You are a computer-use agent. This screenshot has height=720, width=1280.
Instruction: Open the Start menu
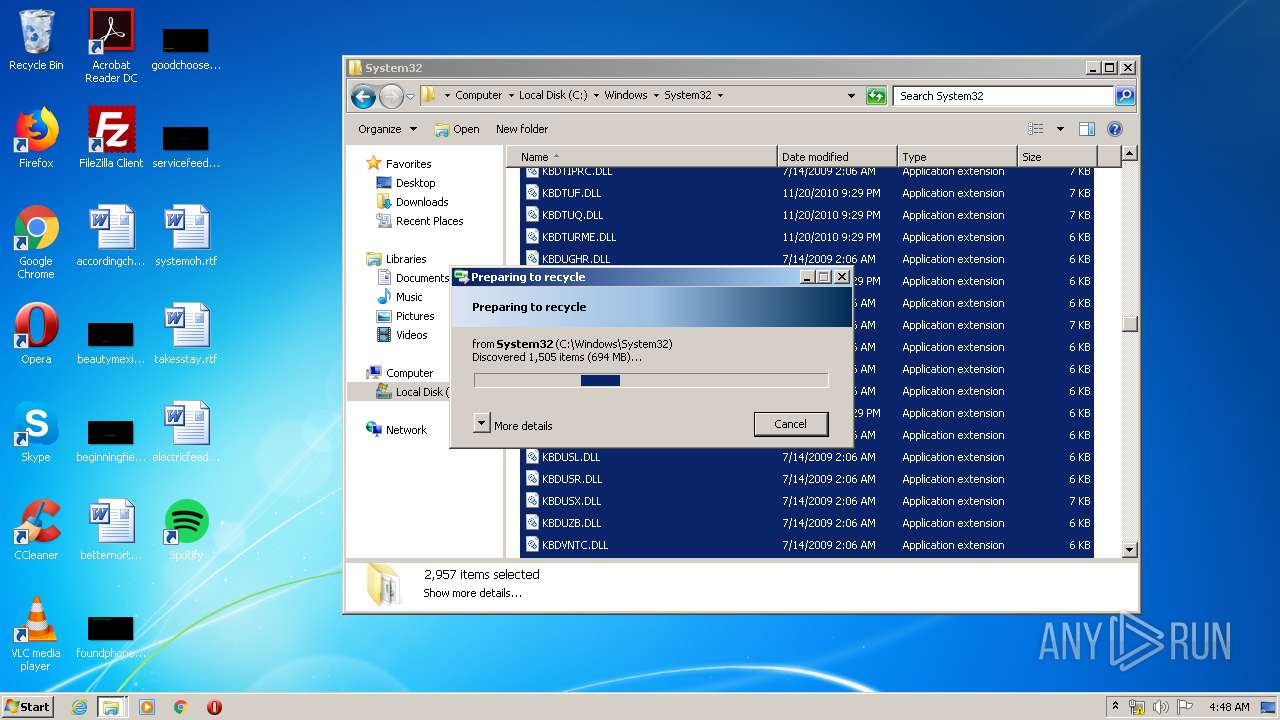point(28,707)
